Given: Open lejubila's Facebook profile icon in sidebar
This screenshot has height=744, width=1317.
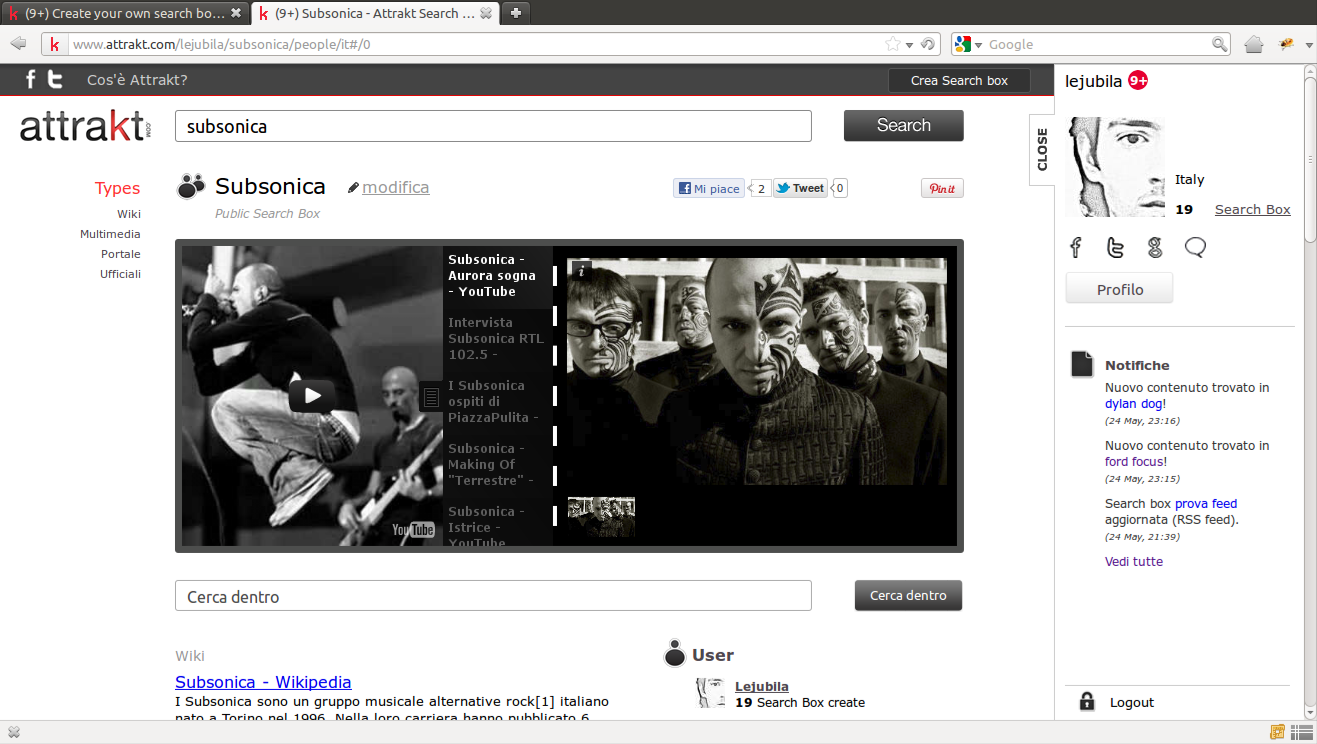Looking at the screenshot, I should click(x=1076, y=248).
